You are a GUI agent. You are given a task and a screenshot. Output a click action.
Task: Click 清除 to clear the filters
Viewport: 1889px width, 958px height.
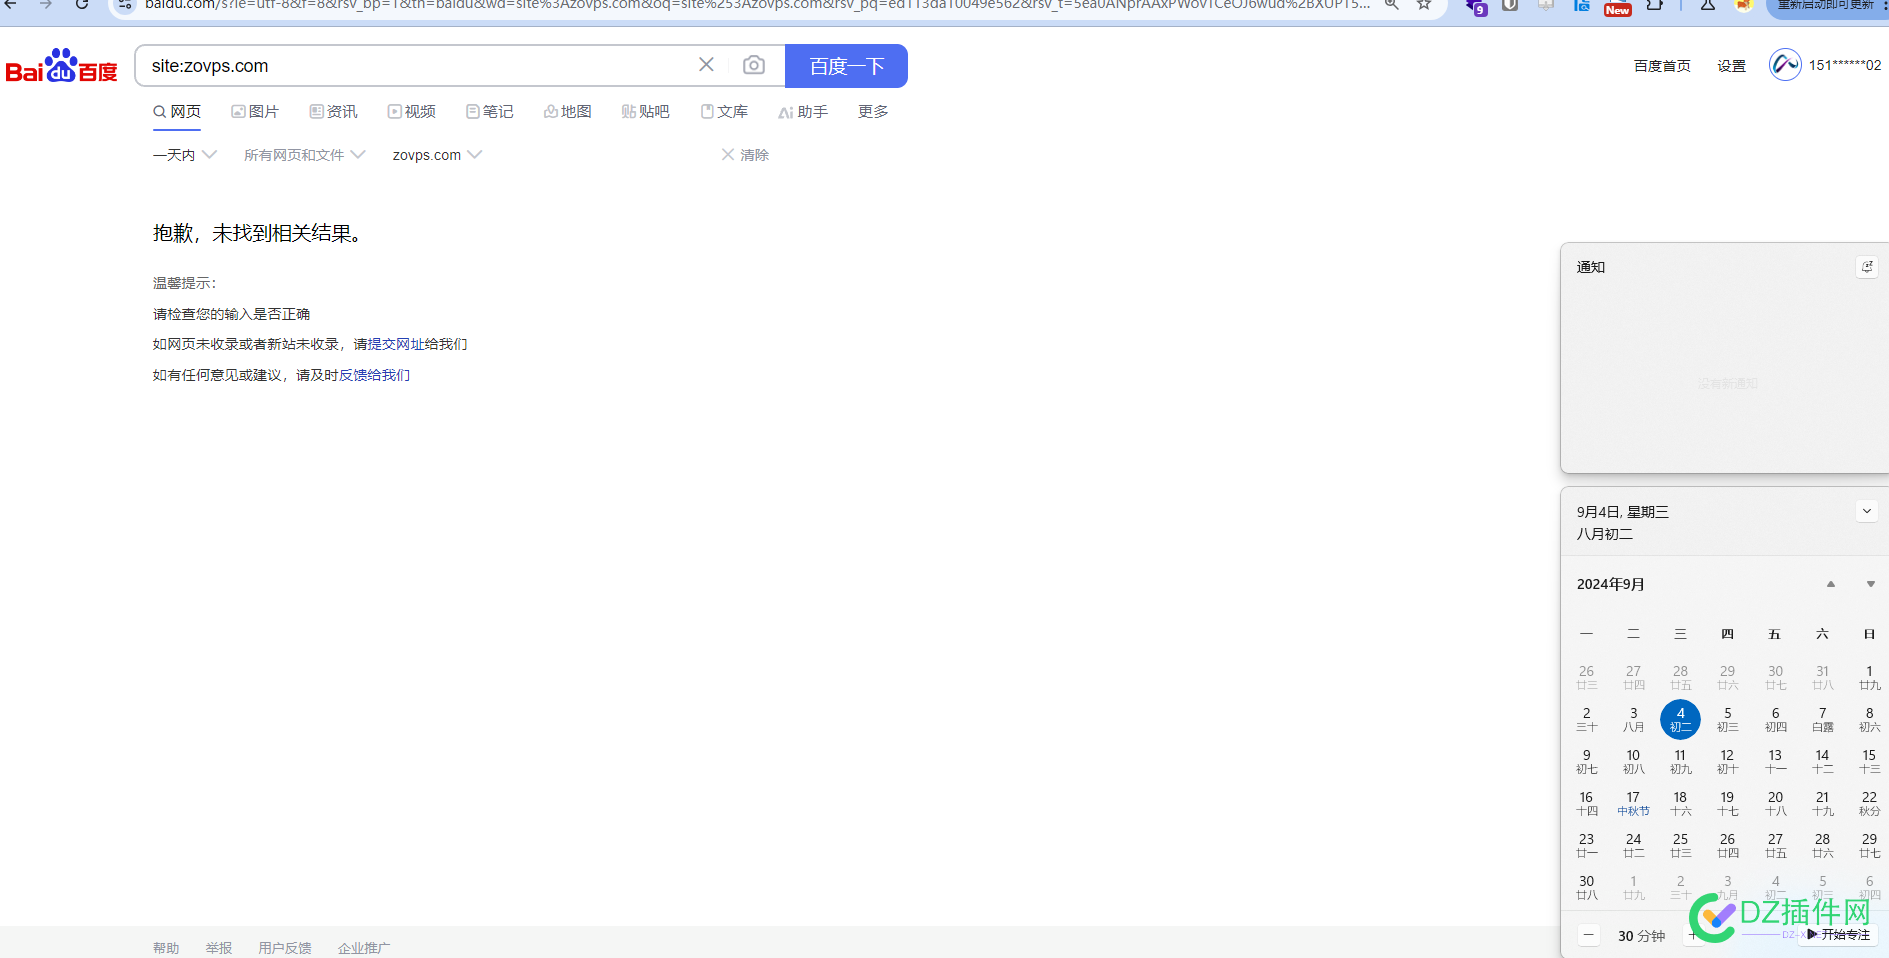[745, 155]
